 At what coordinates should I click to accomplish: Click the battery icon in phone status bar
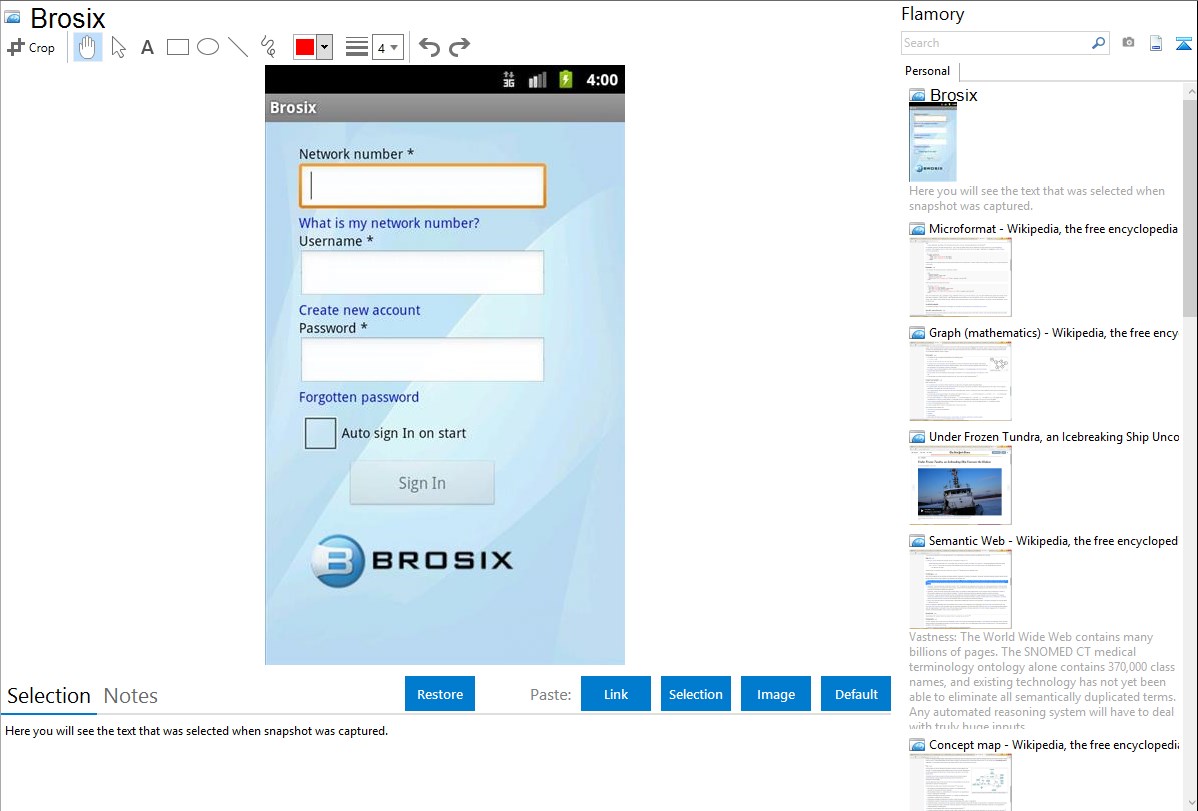(x=566, y=79)
